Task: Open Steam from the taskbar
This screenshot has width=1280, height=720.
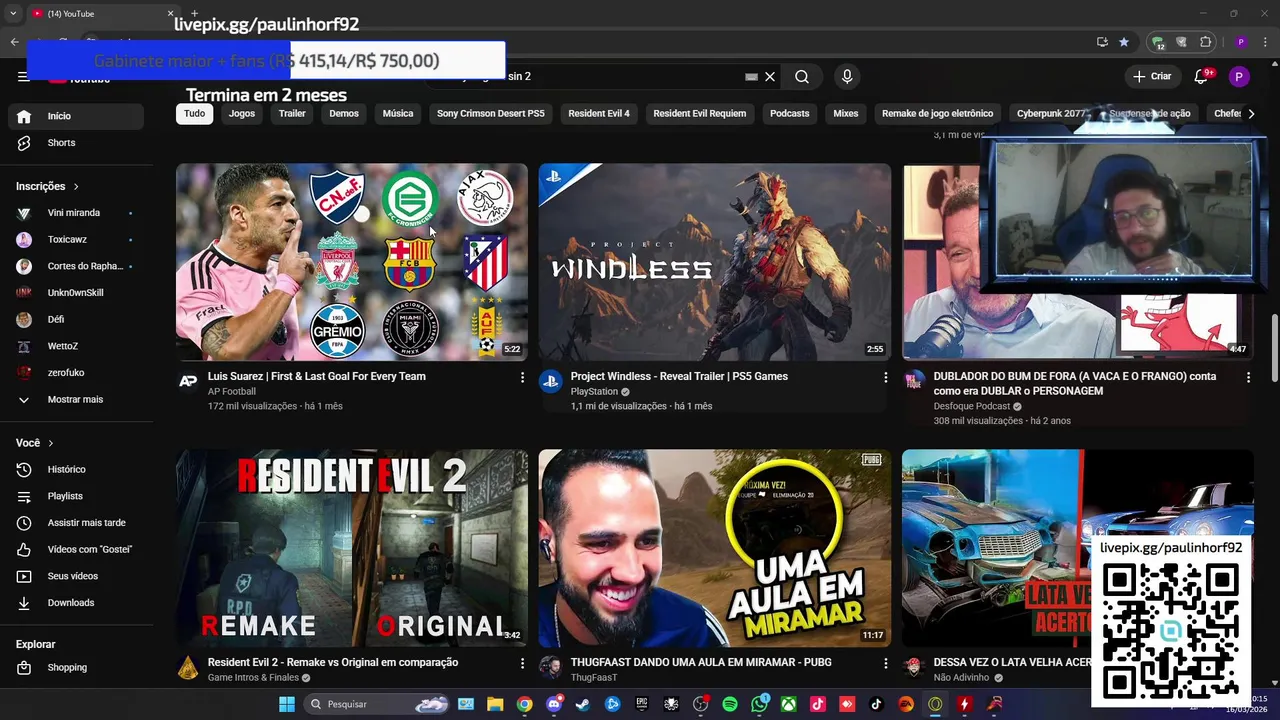Action: tap(583, 704)
